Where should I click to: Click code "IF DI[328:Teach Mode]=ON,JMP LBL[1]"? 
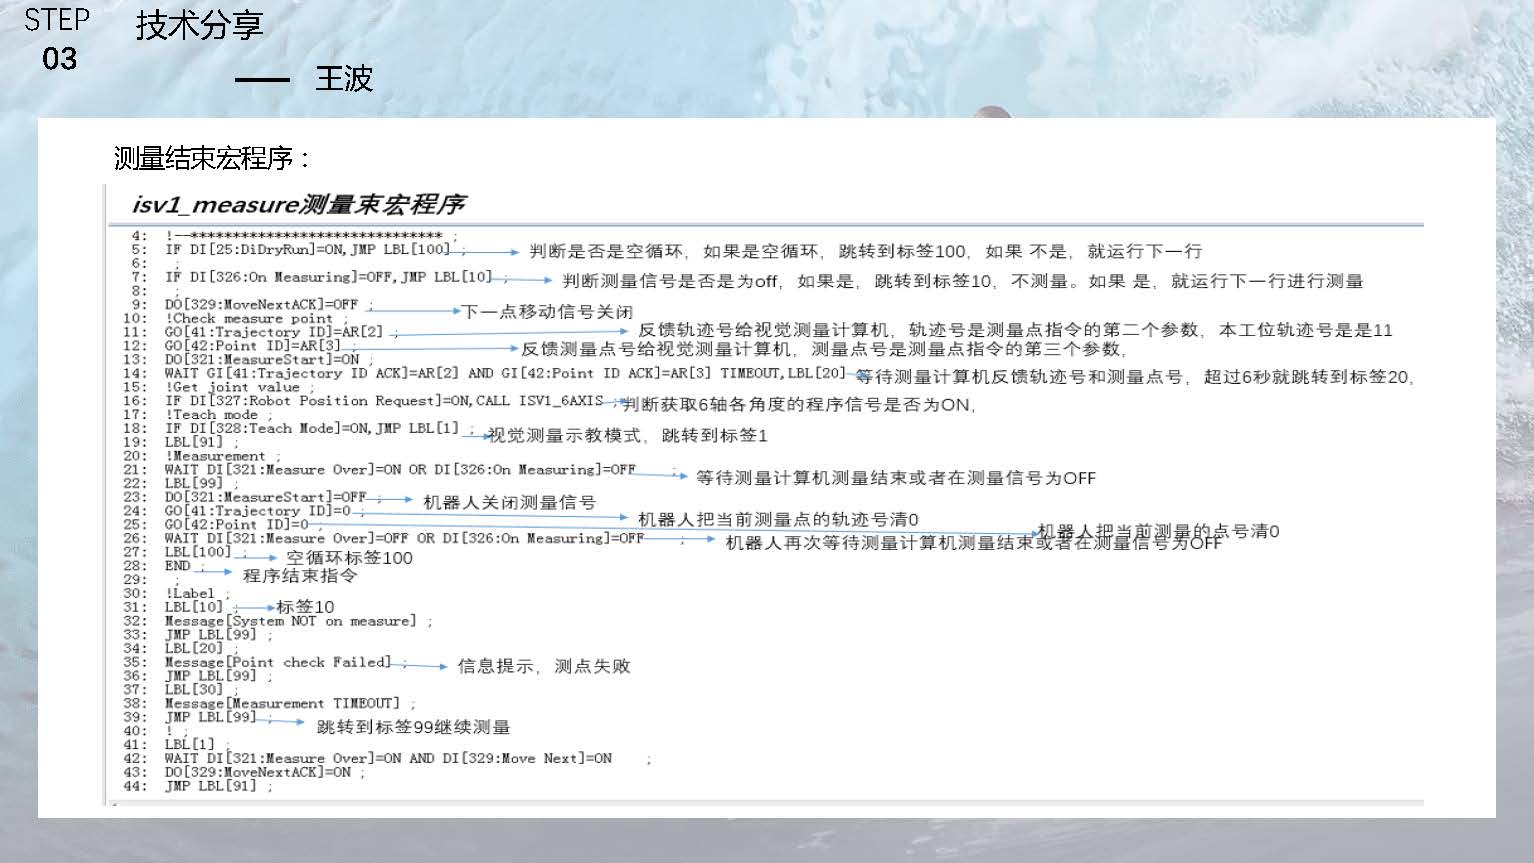[x=312, y=428]
